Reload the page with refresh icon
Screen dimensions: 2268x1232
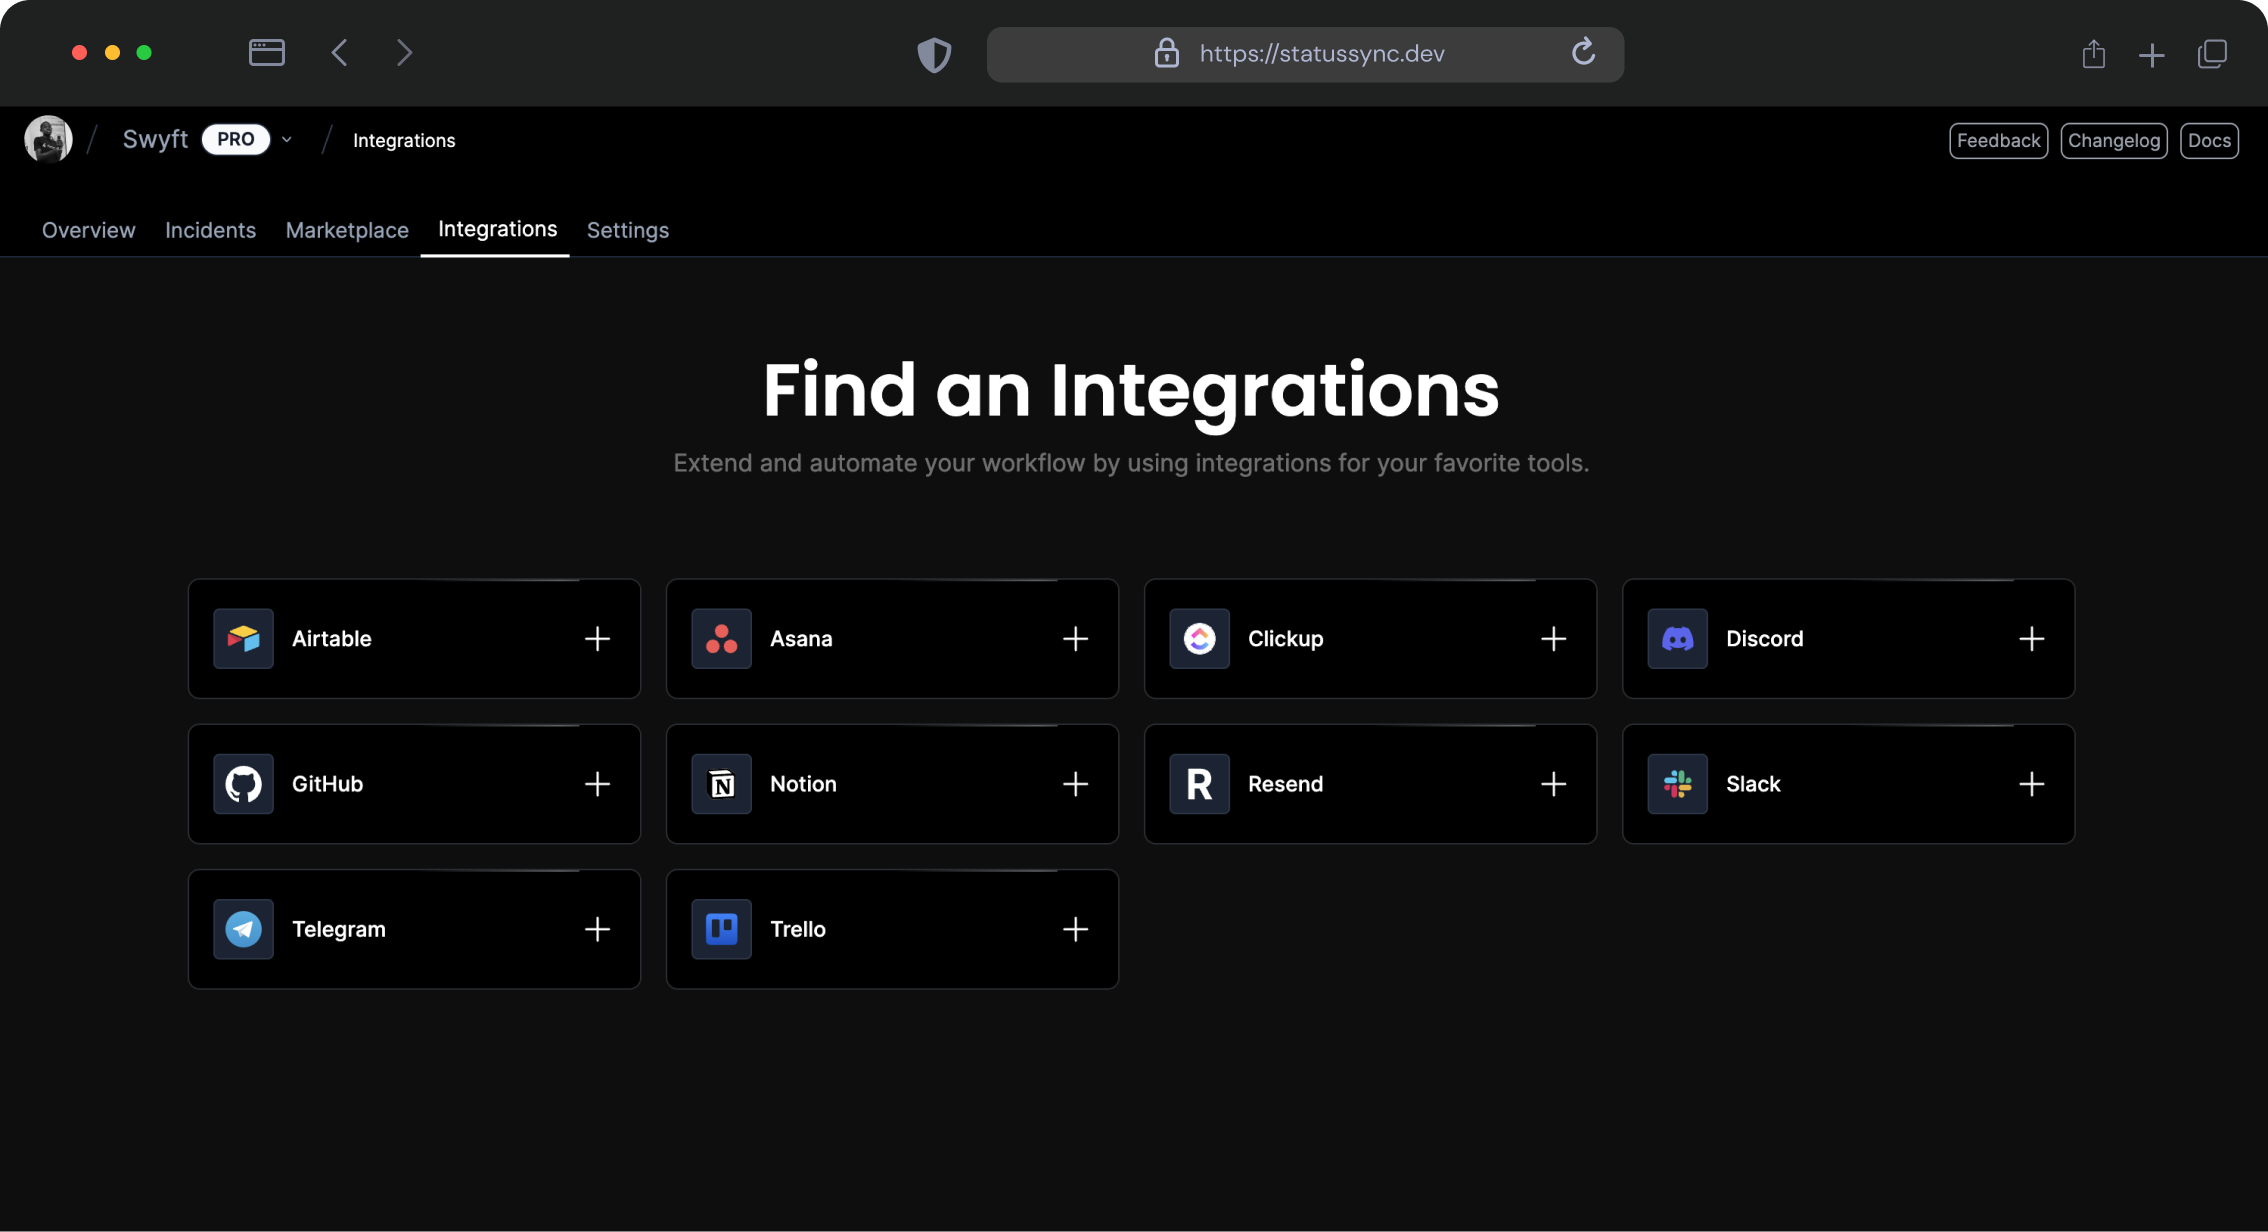pos(1583,52)
